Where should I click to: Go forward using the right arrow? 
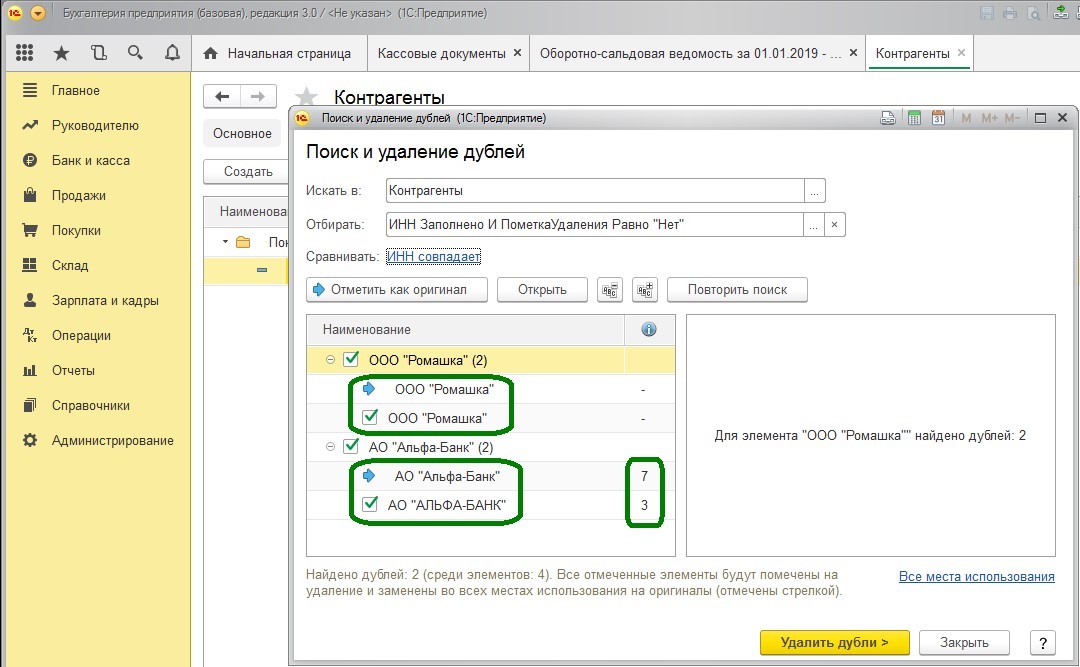[258, 96]
